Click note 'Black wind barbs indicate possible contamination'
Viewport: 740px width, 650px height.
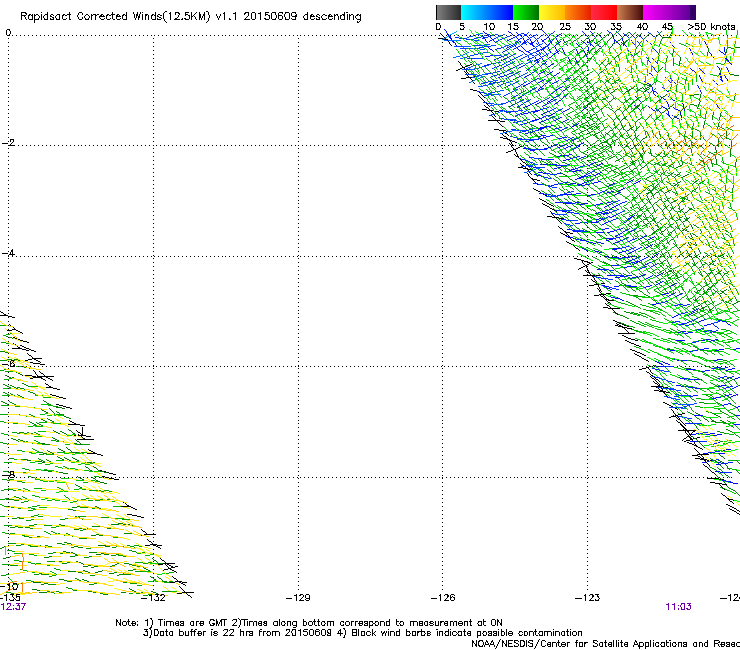[x=467, y=633]
